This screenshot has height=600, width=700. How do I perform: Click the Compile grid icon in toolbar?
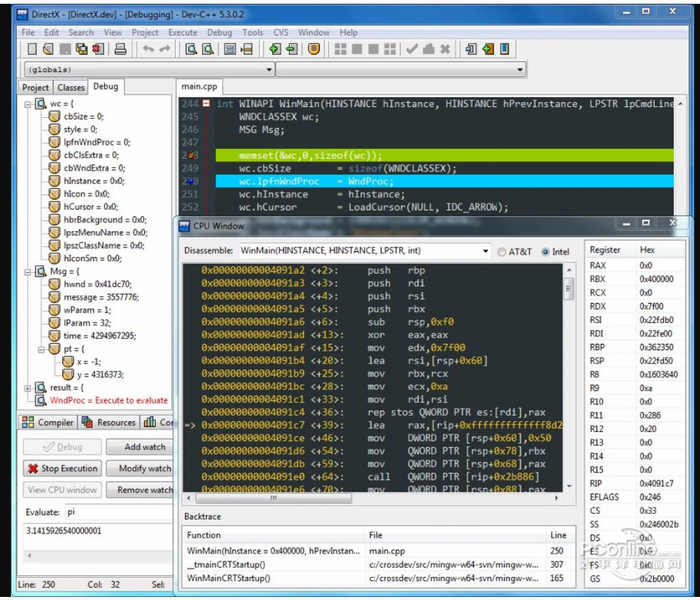tap(339, 49)
